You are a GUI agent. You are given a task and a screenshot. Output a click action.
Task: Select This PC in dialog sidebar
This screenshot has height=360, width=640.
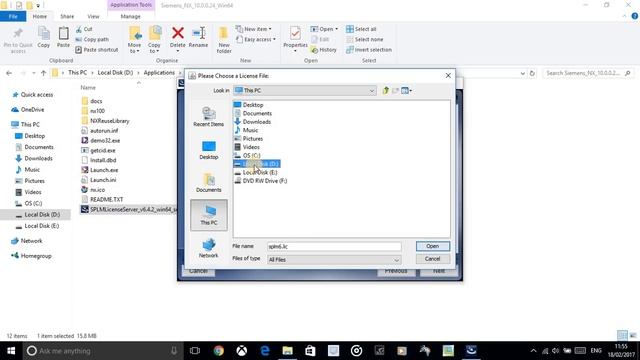tap(209, 215)
